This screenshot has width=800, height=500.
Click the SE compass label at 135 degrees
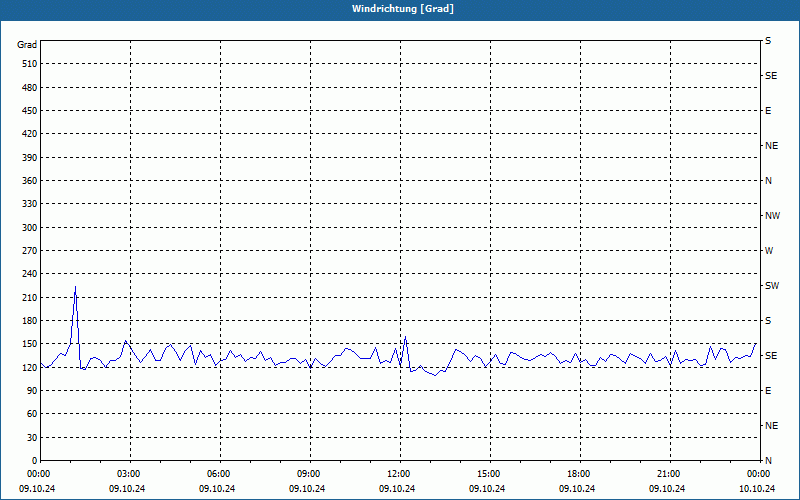coord(771,356)
